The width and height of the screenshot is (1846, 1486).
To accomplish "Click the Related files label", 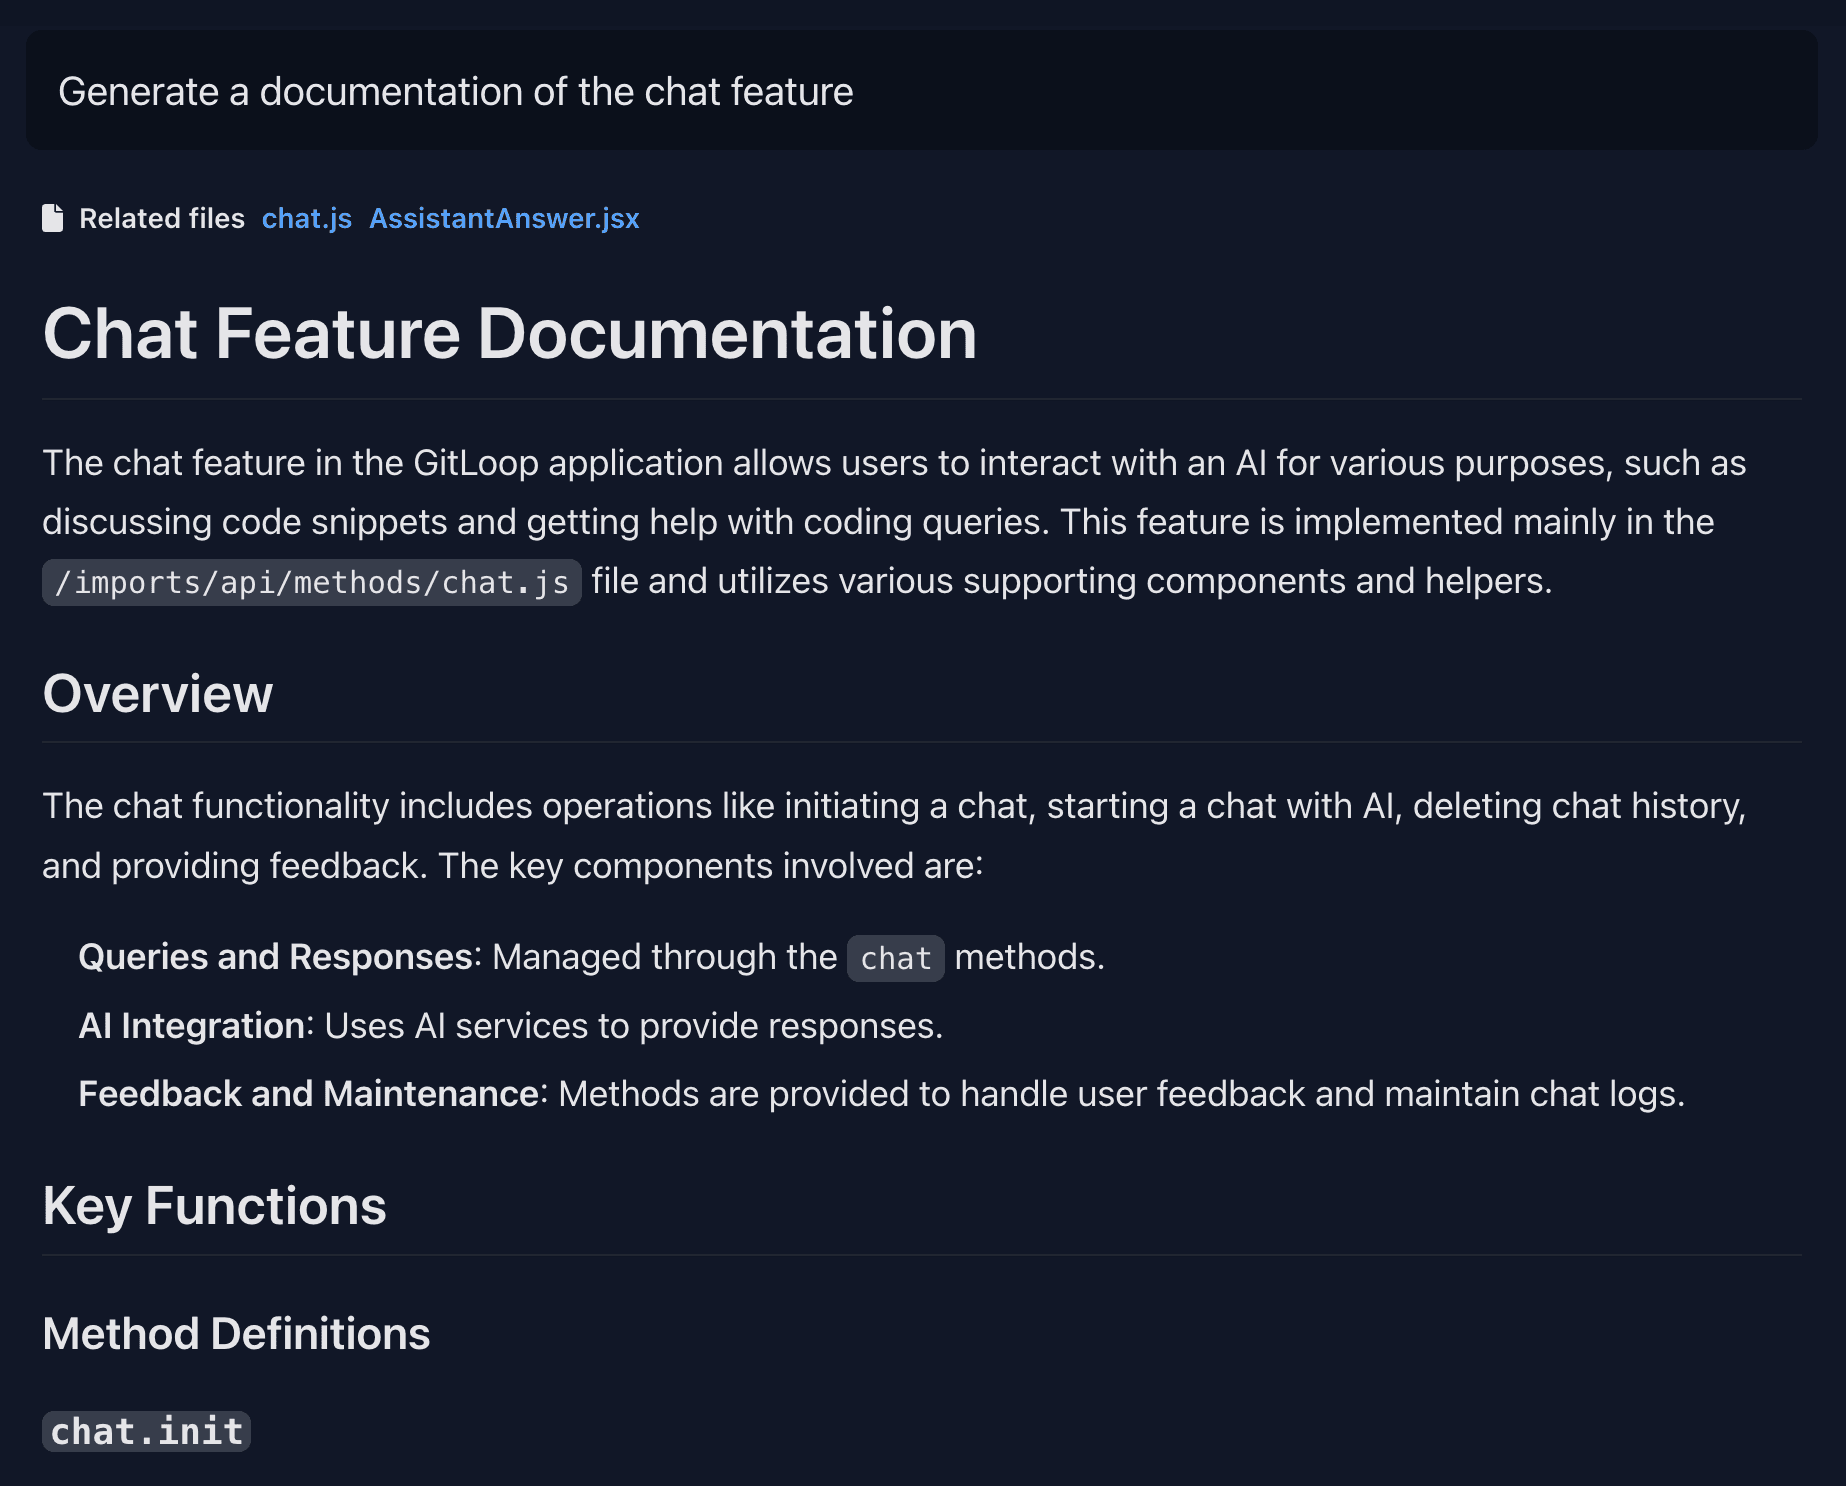I will 162,218.
